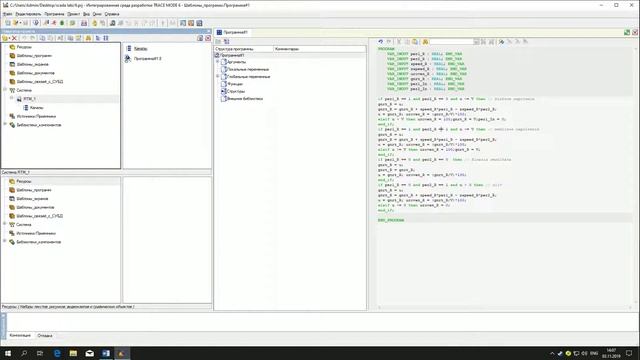
Task: Click green icon at program window top right
Action: point(627,32)
